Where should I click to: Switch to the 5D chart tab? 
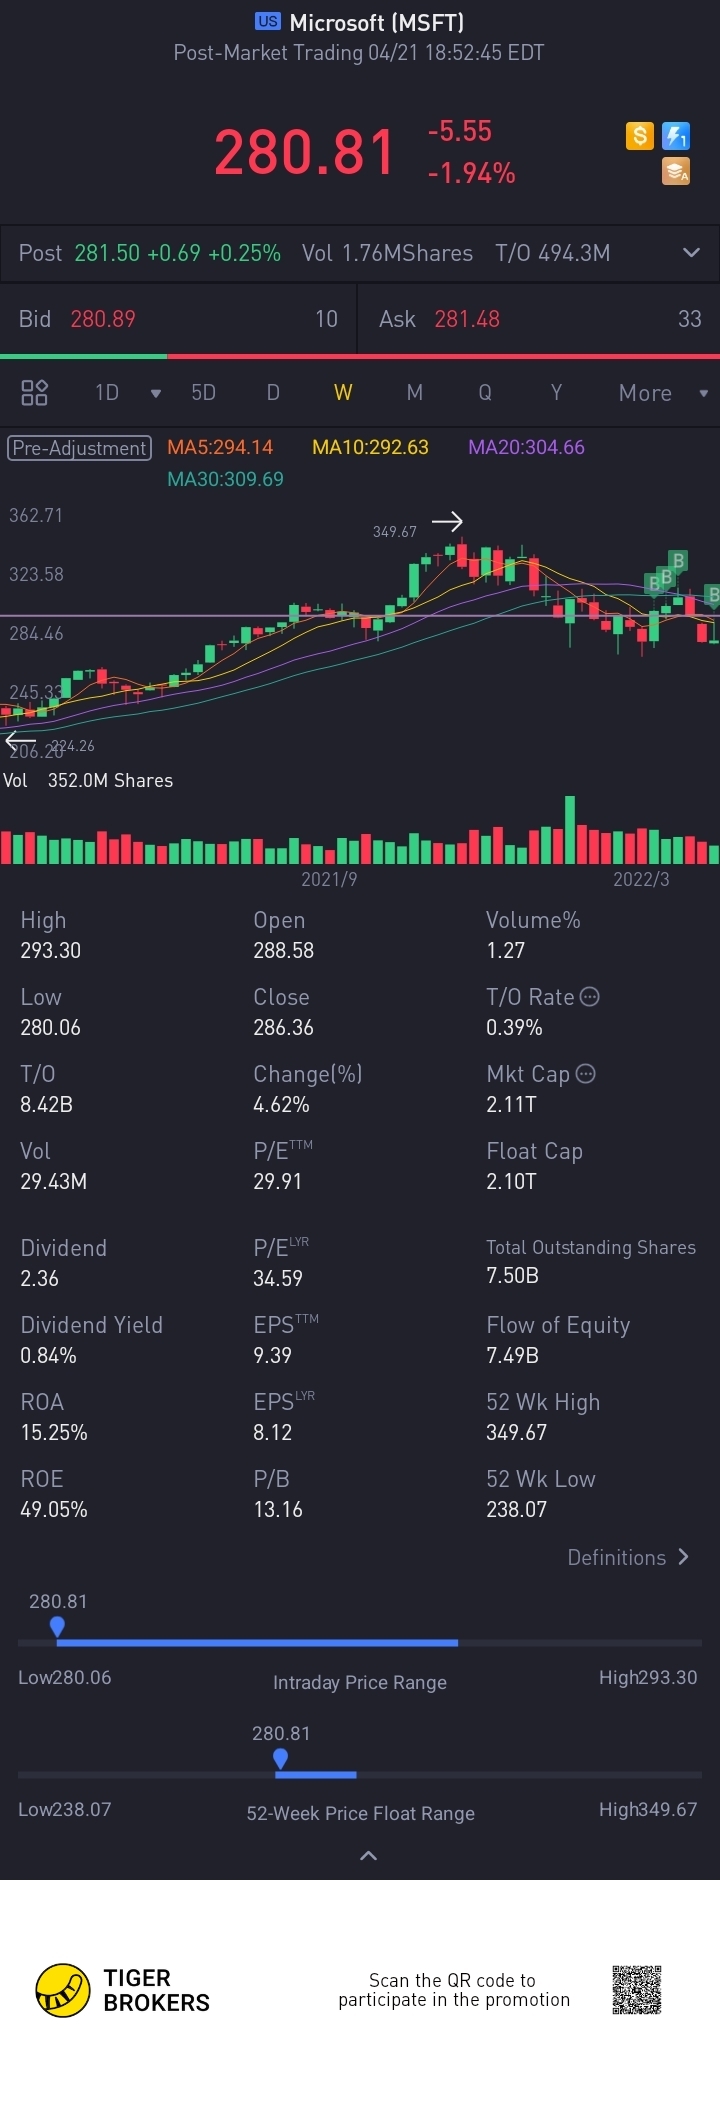pyautogui.click(x=203, y=392)
